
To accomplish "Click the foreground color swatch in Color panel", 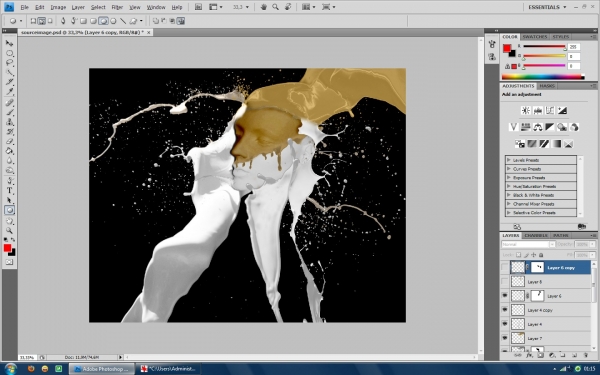I will 507,48.
